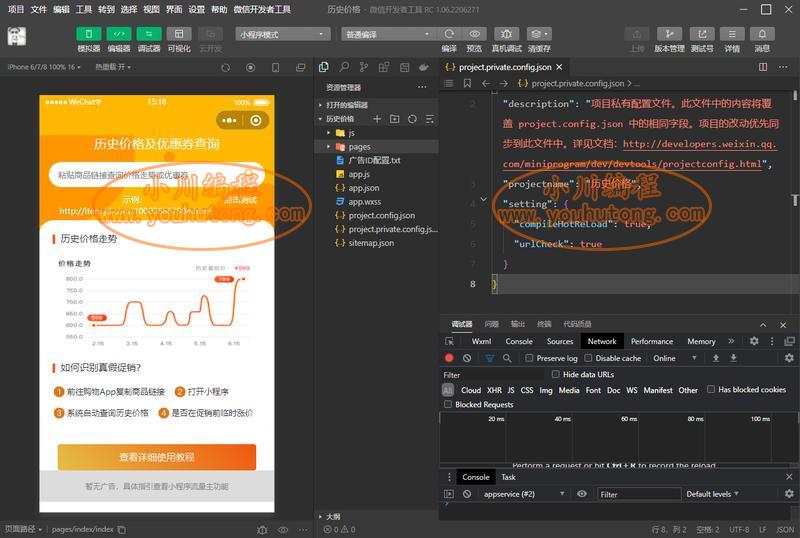Toggle Has blocked cookies checkbox
The height and width of the screenshot is (538, 800).
(710, 389)
